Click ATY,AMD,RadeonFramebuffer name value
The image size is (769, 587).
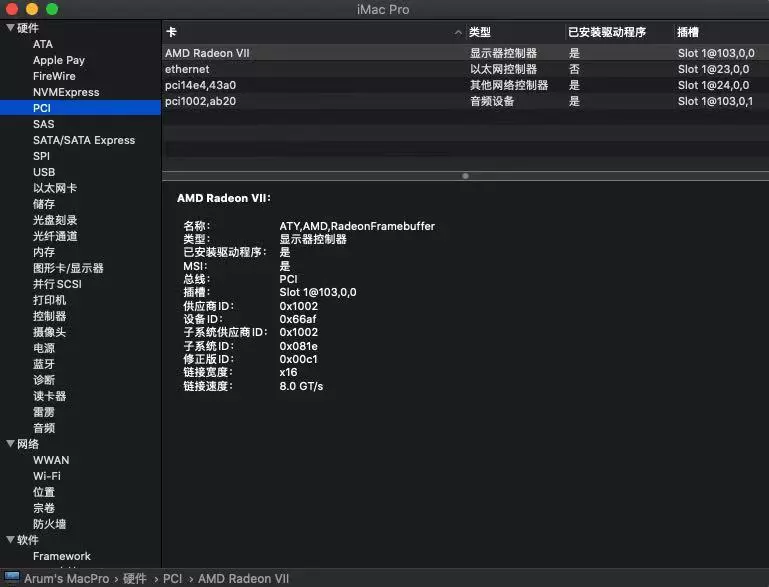357,226
